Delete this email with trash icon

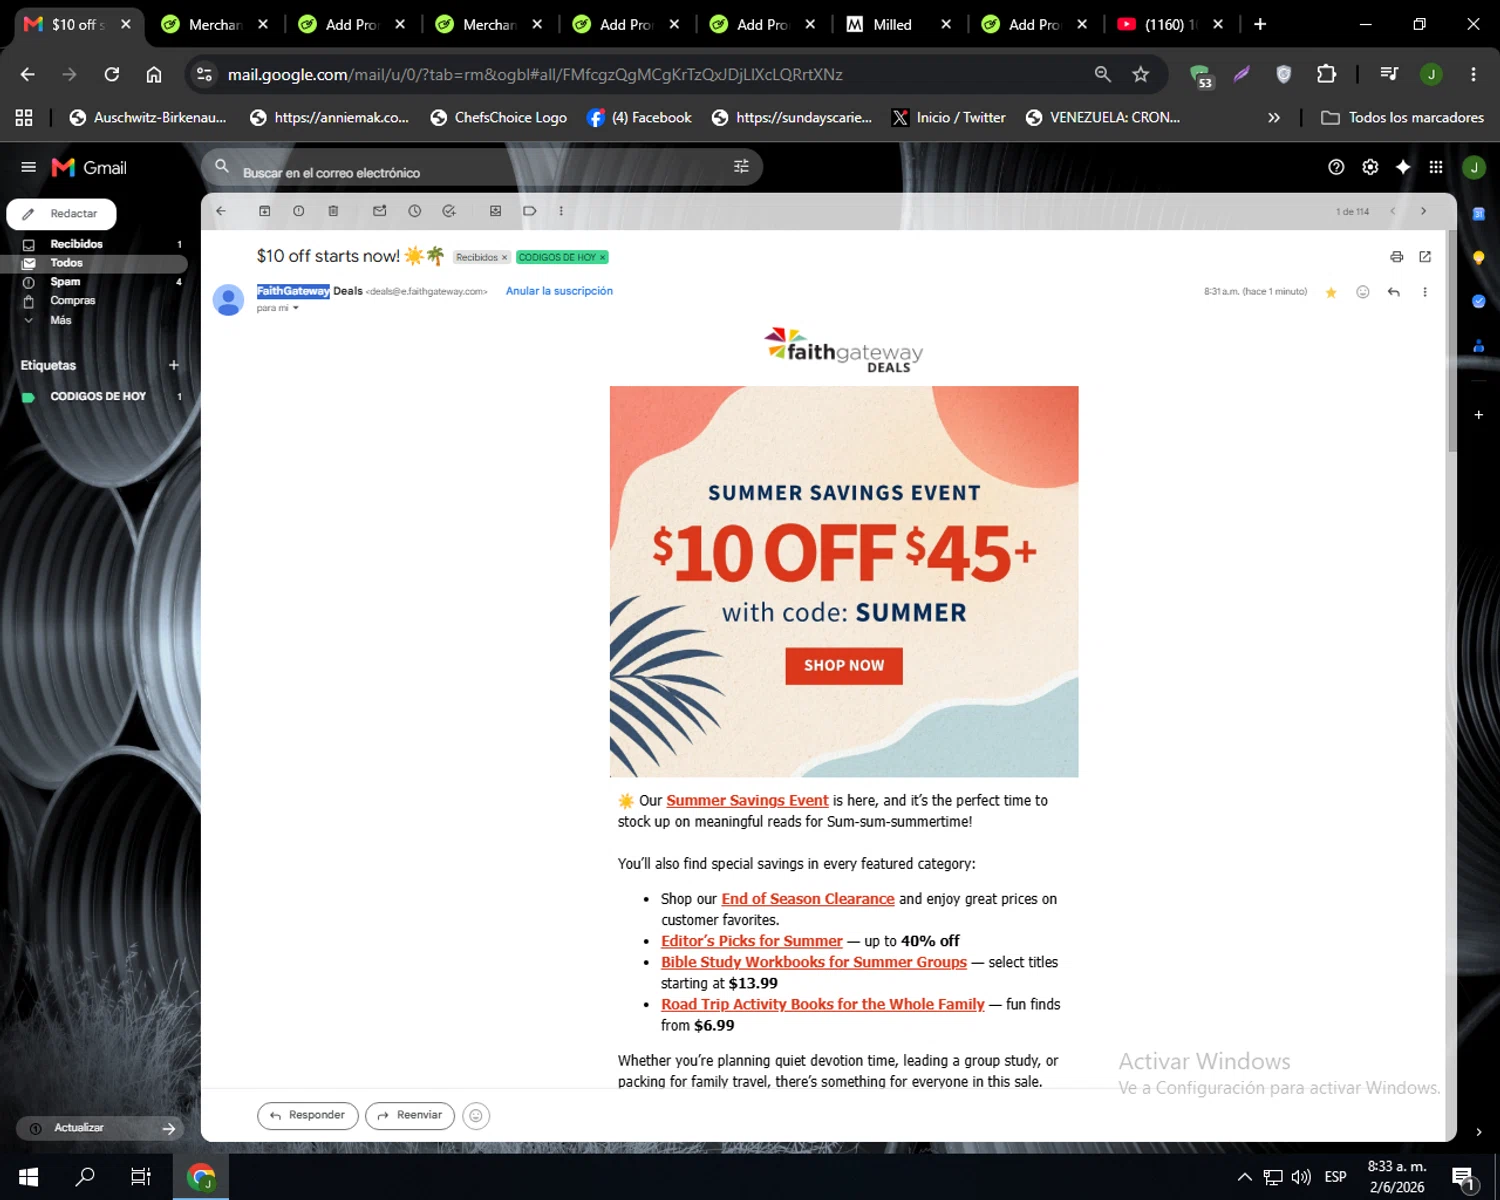(x=333, y=211)
